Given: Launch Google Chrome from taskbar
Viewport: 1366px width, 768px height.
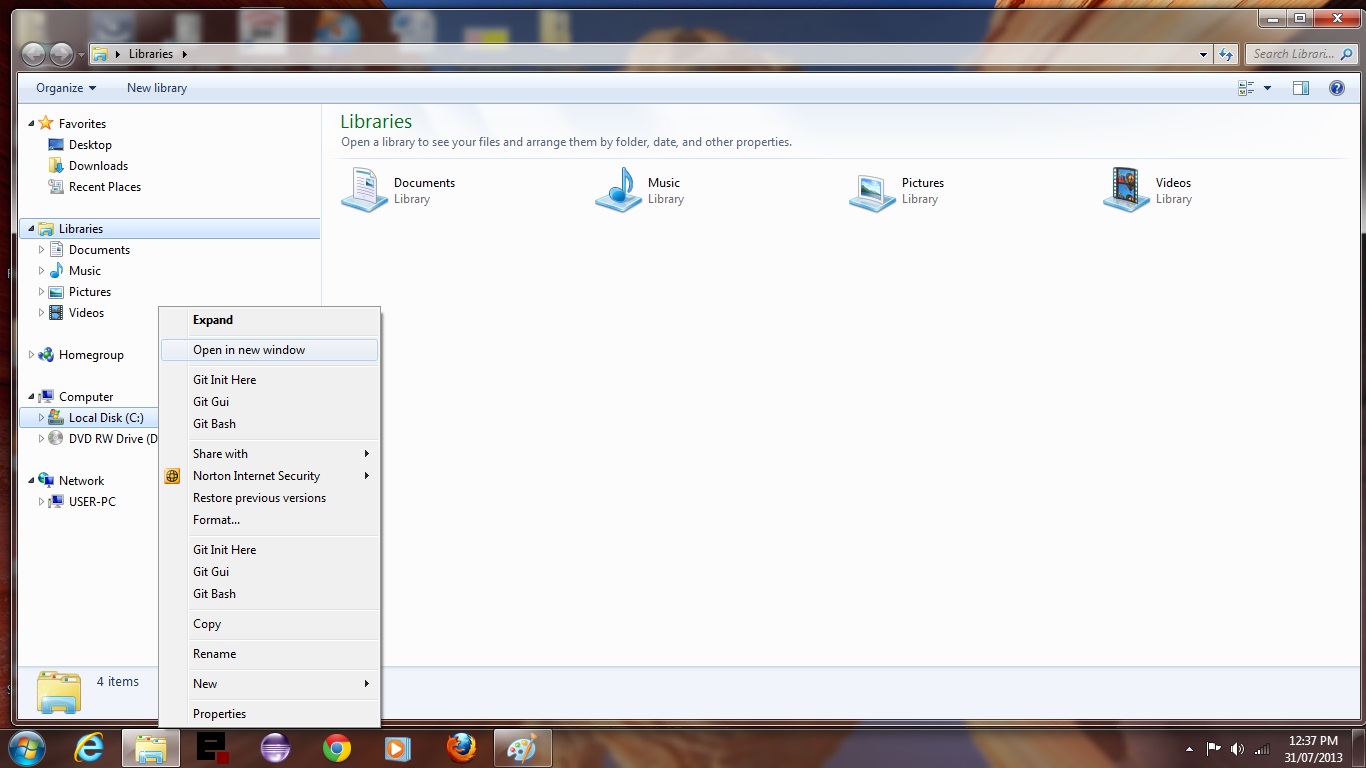Looking at the screenshot, I should pos(337,748).
